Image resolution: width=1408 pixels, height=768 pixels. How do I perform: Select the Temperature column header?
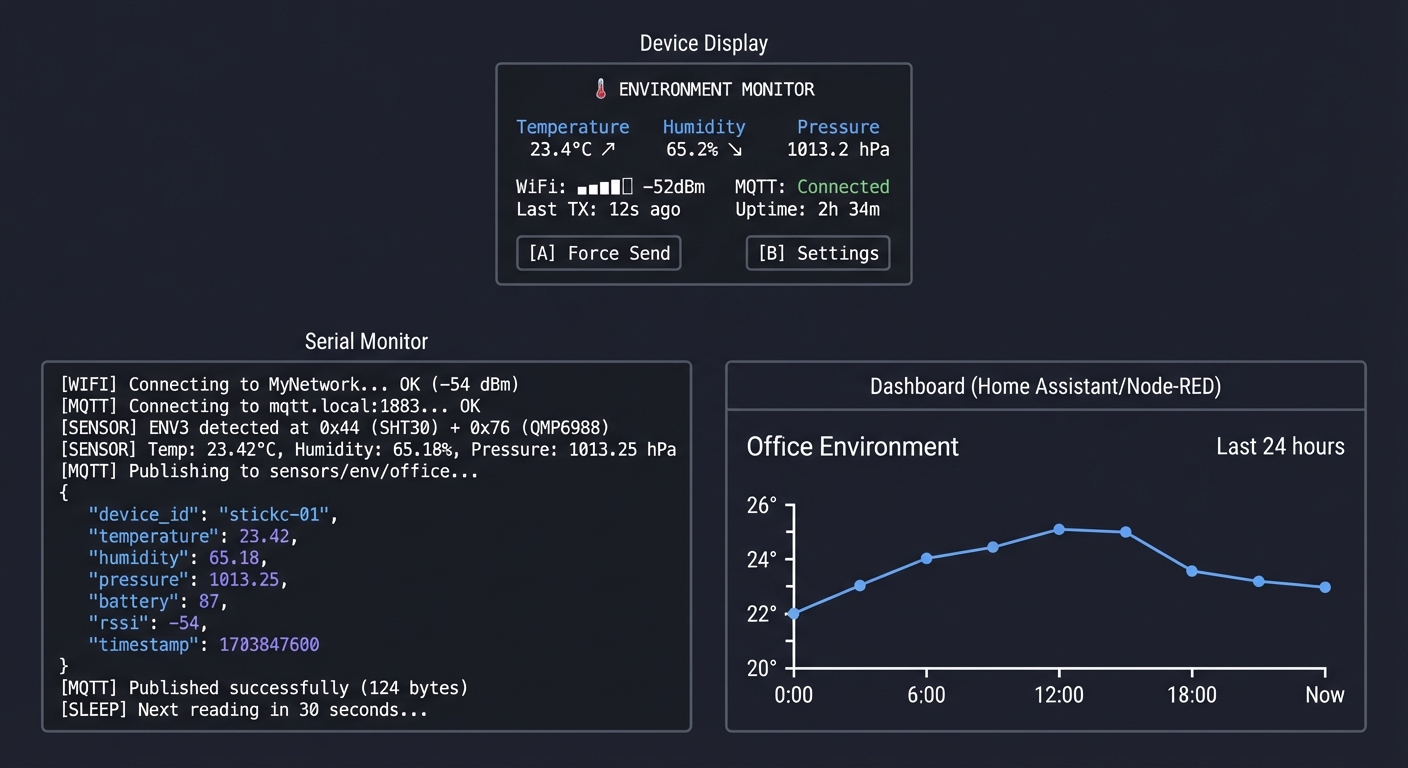click(572, 127)
